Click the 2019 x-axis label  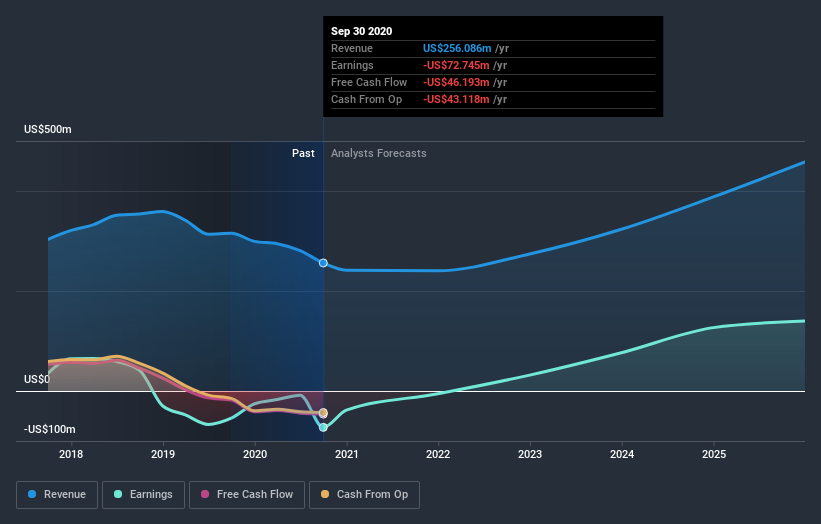tap(163, 454)
